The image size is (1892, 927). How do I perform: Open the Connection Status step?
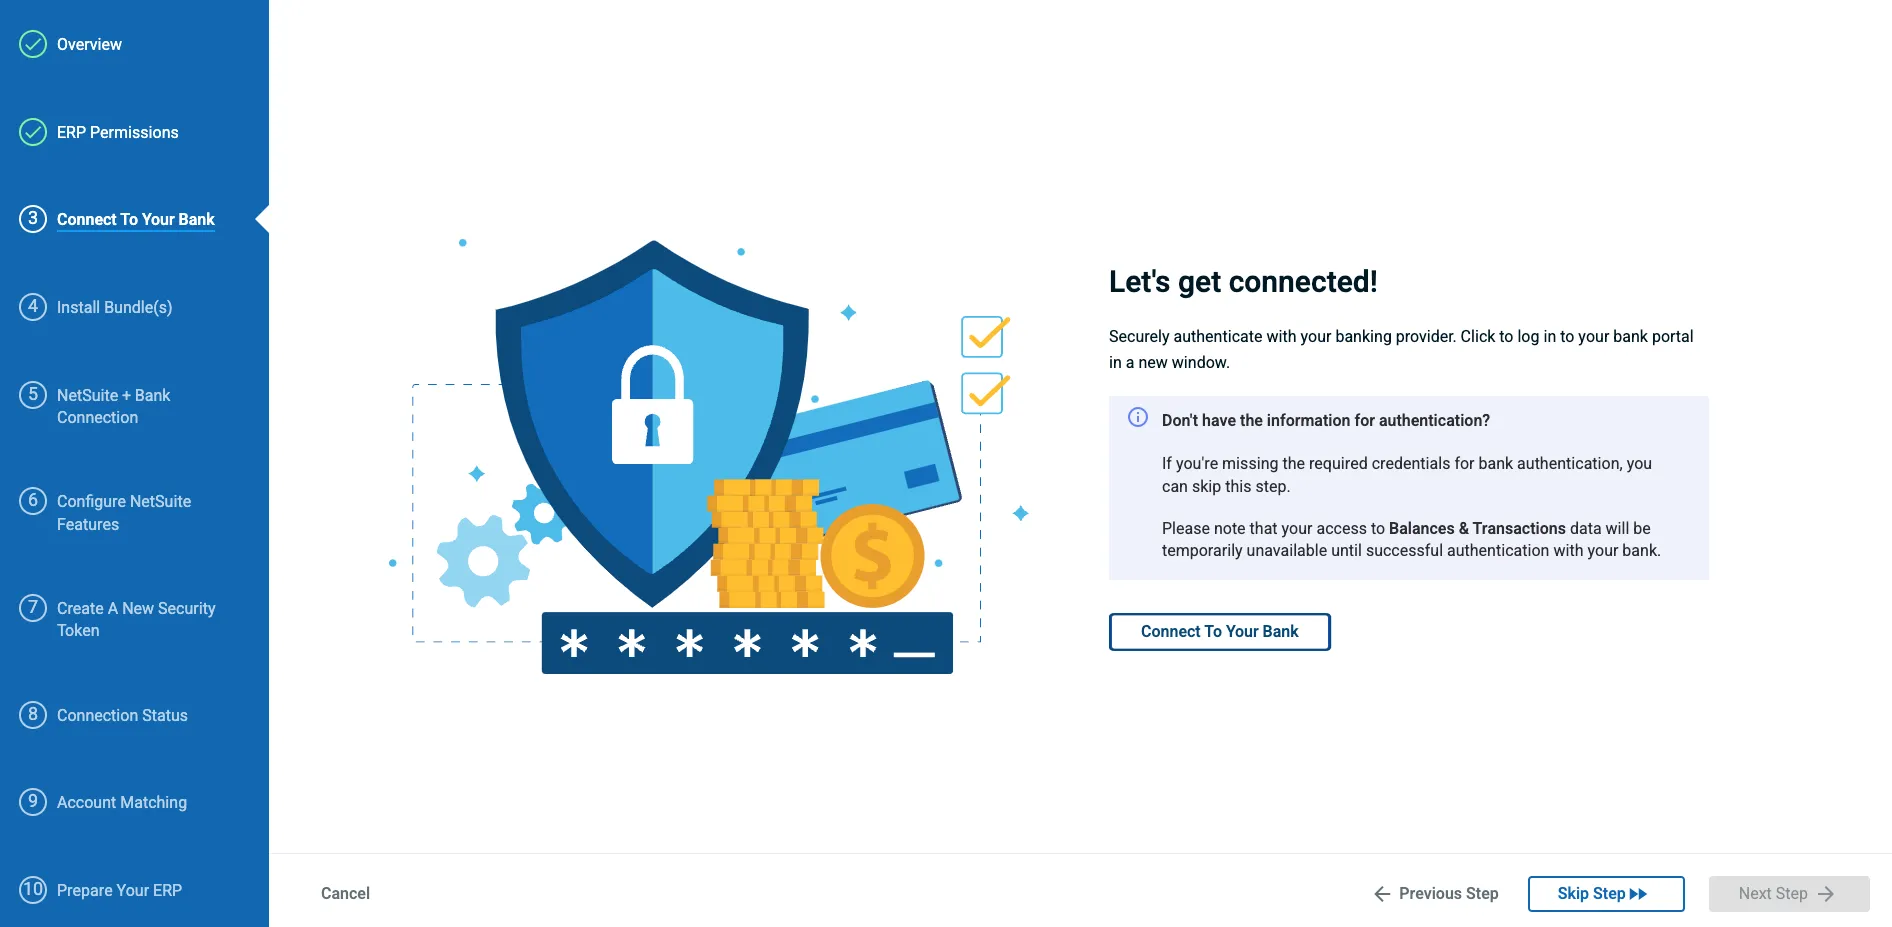click(122, 715)
